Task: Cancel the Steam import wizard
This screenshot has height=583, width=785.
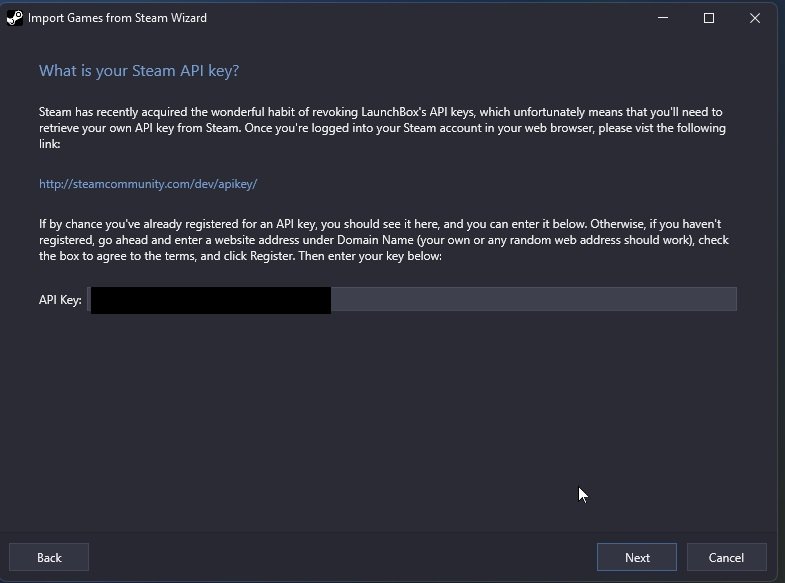Action: coord(726,557)
